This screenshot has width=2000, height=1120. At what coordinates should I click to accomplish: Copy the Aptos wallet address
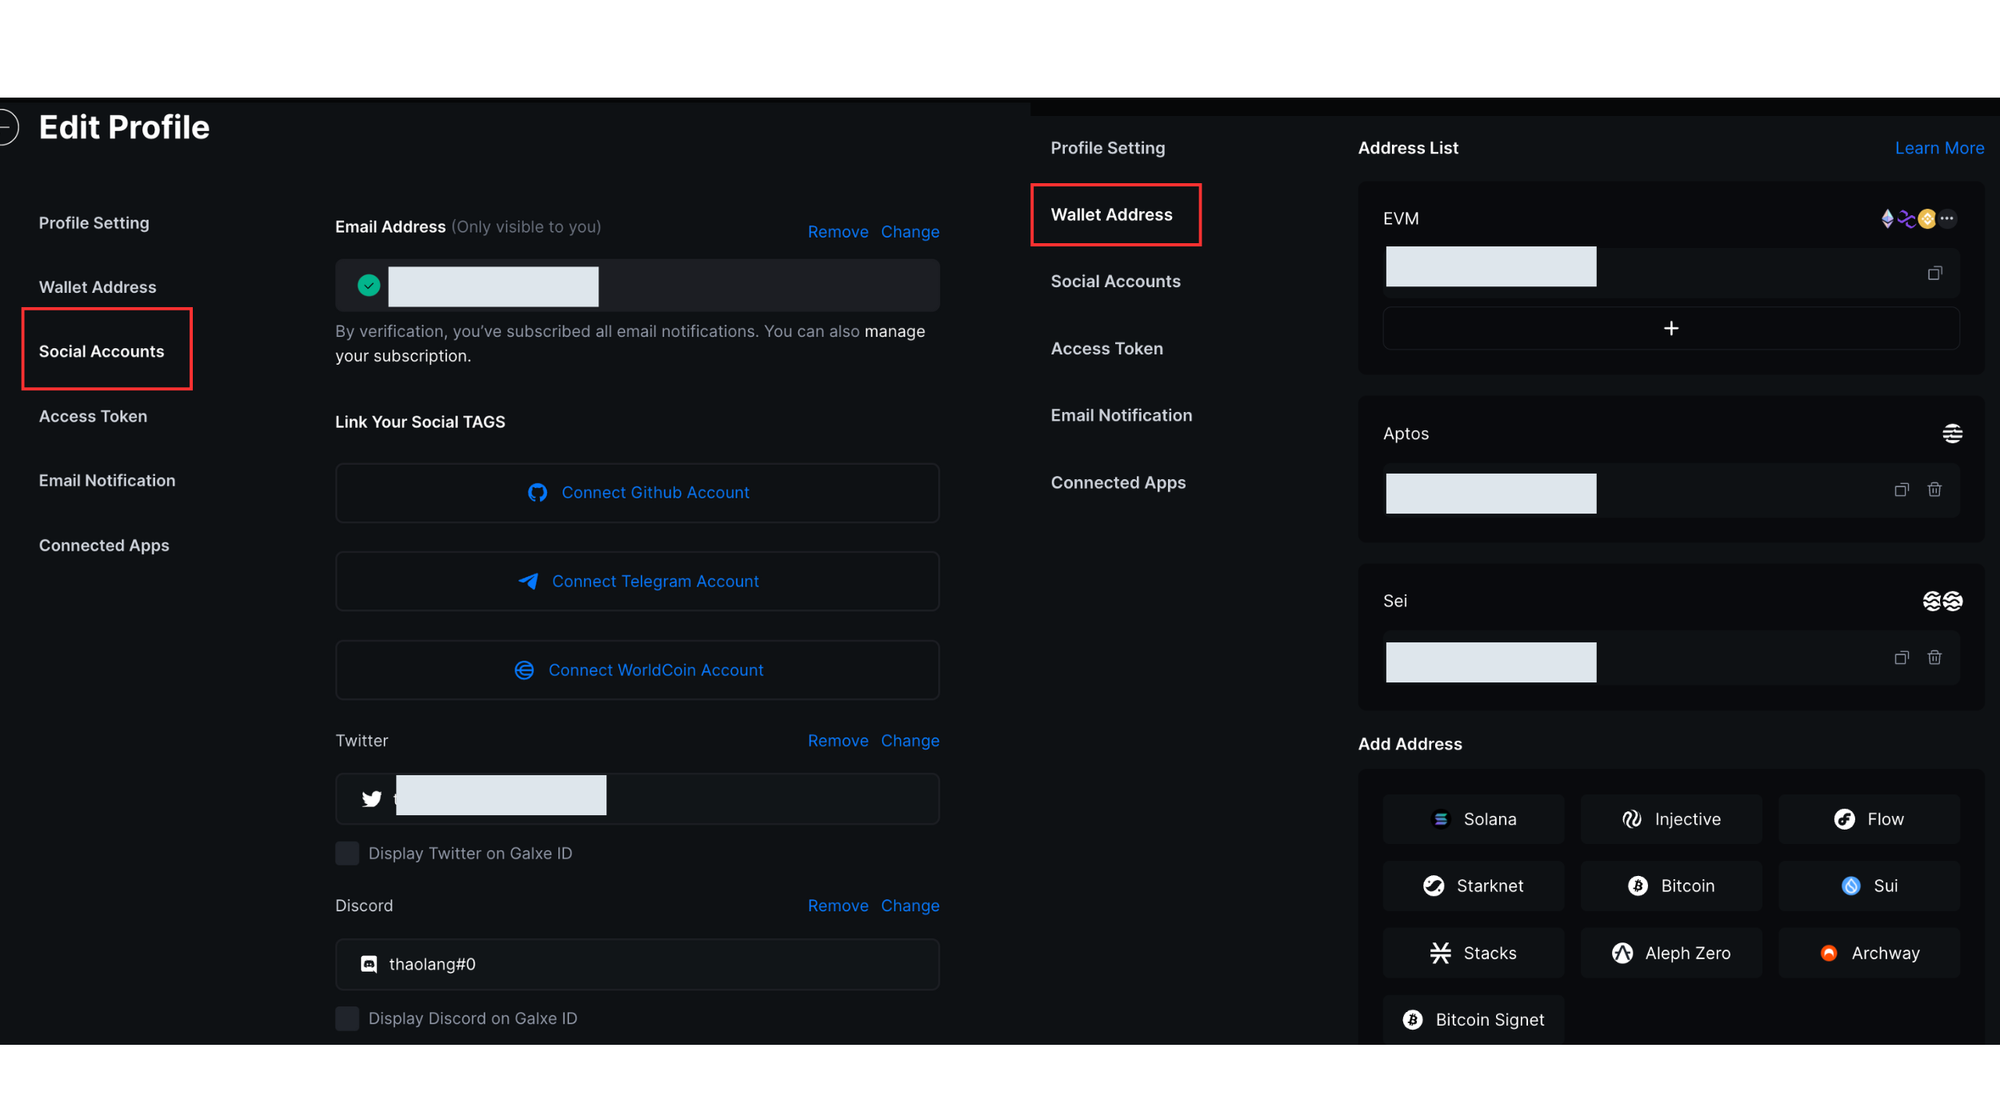pyautogui.click(x=1901, y=490)
